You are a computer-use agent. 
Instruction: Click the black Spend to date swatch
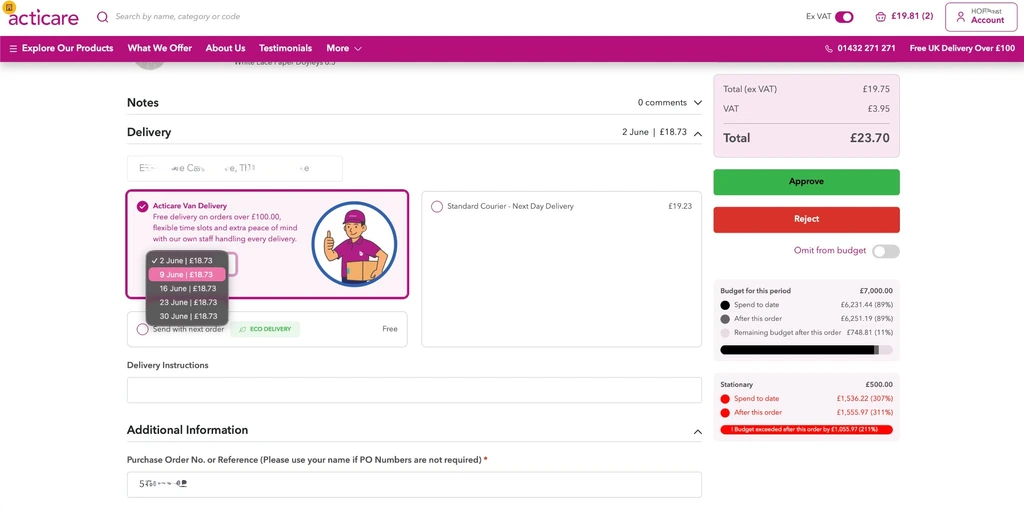coord(725,305)
